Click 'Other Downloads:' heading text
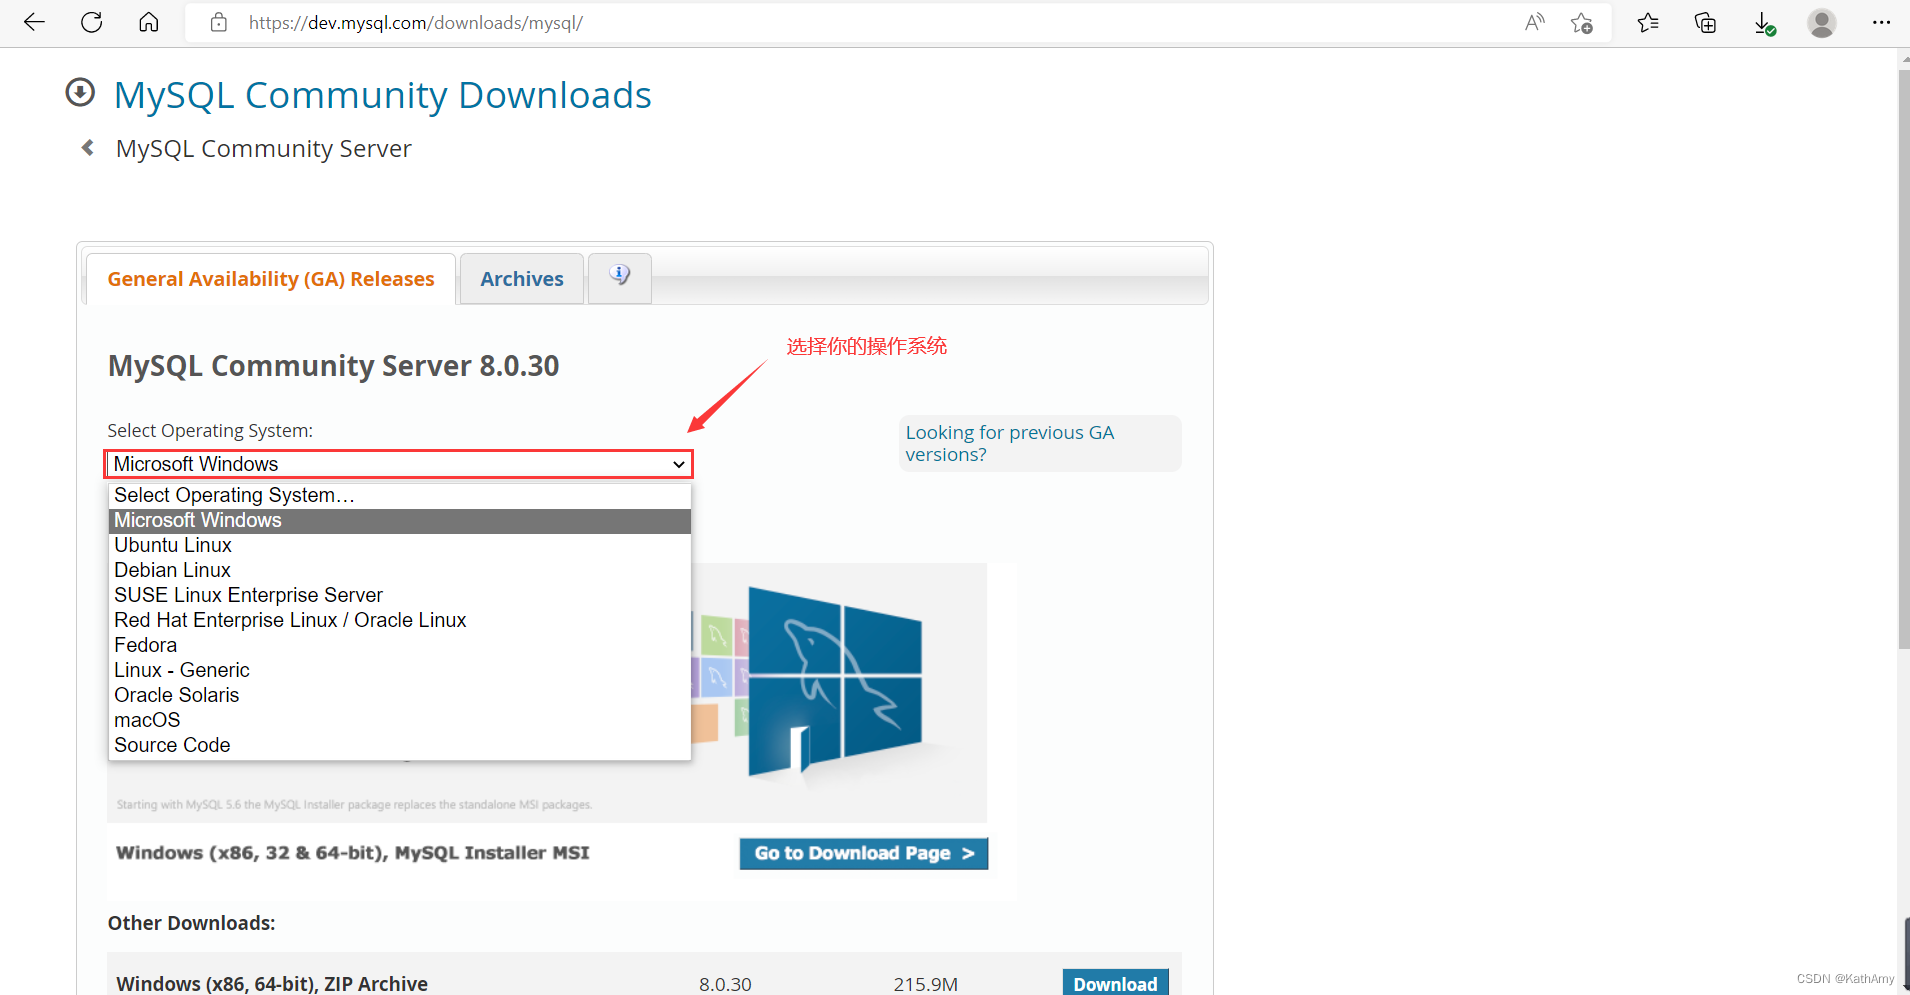Image resolution: width=1910 pixels, height=995 pixels. (x=191, y=923)
